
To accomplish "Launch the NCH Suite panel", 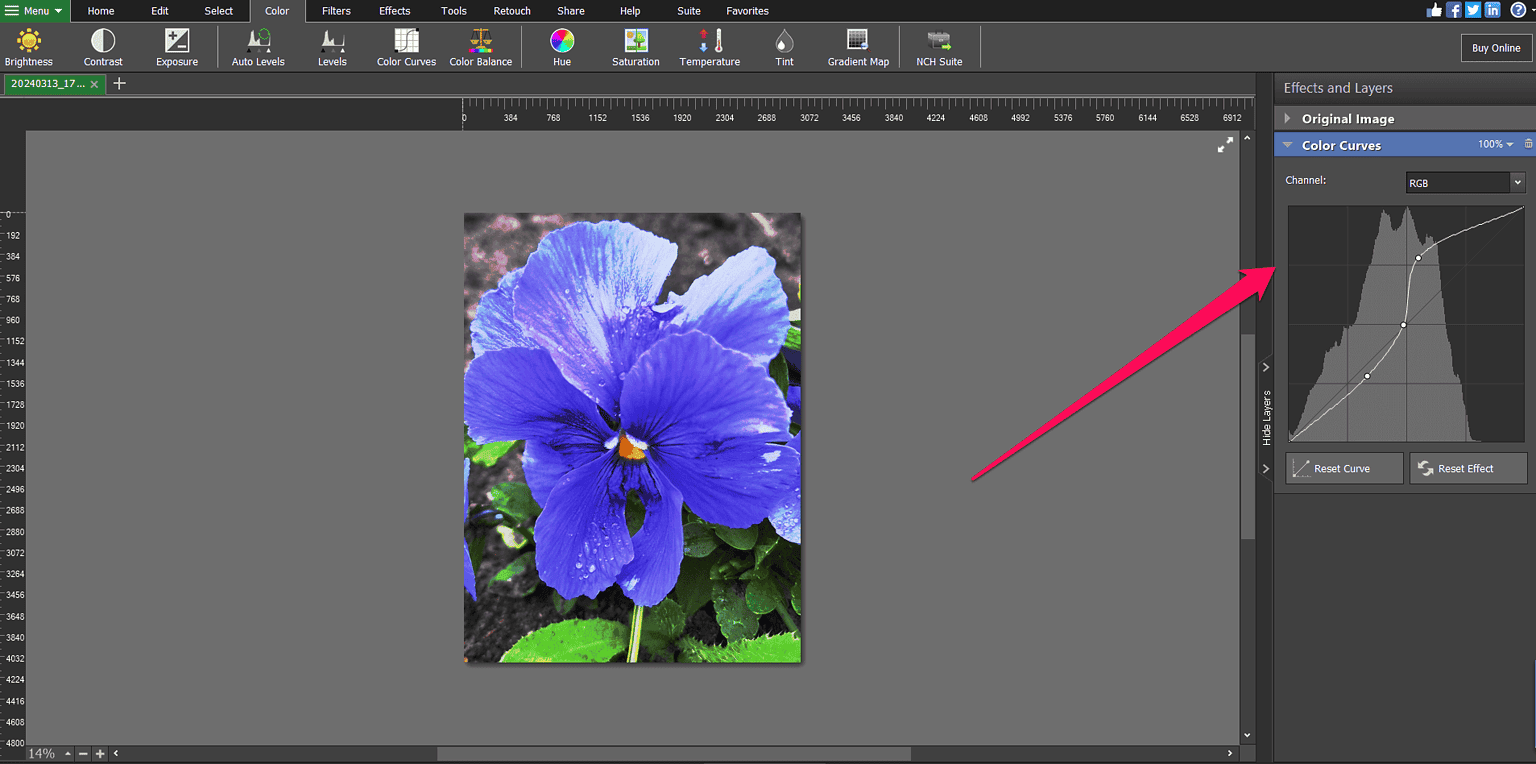I will pos(938,46).
